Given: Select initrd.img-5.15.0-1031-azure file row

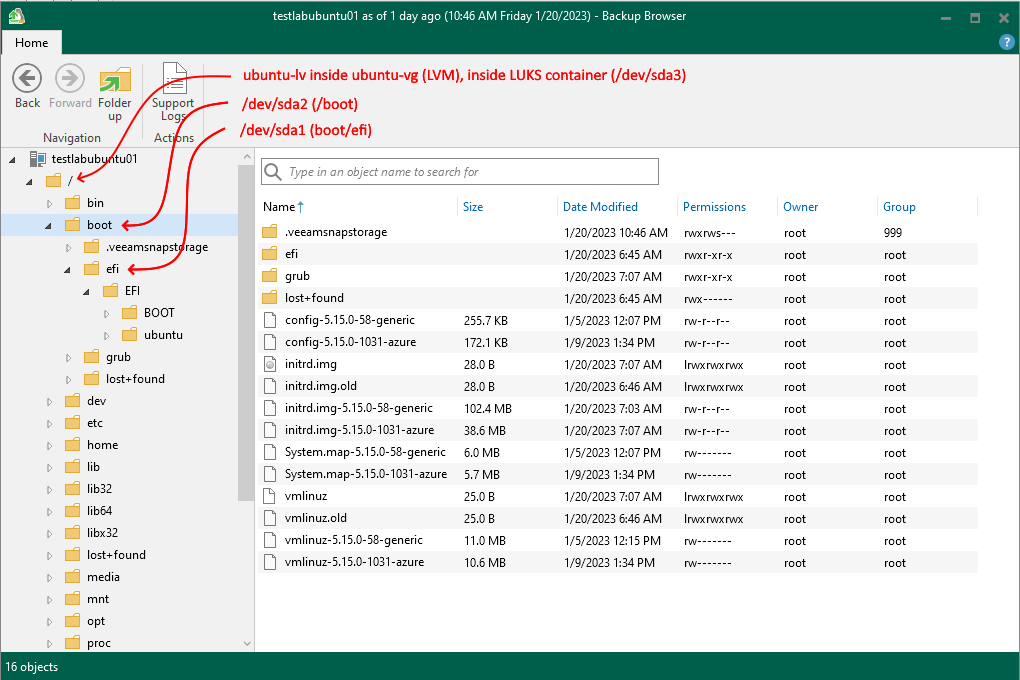Looking at the screenshot, I should [618, 431].
